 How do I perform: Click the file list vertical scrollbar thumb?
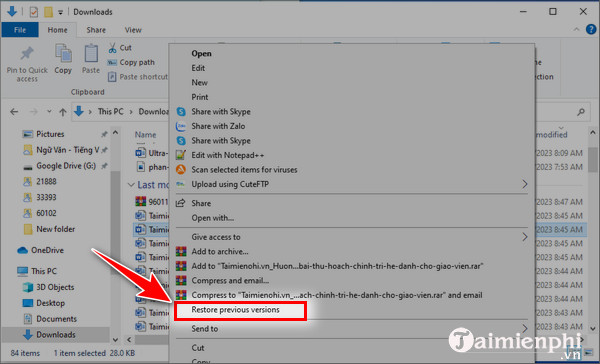pyautogui.click(x=592, y=159)
